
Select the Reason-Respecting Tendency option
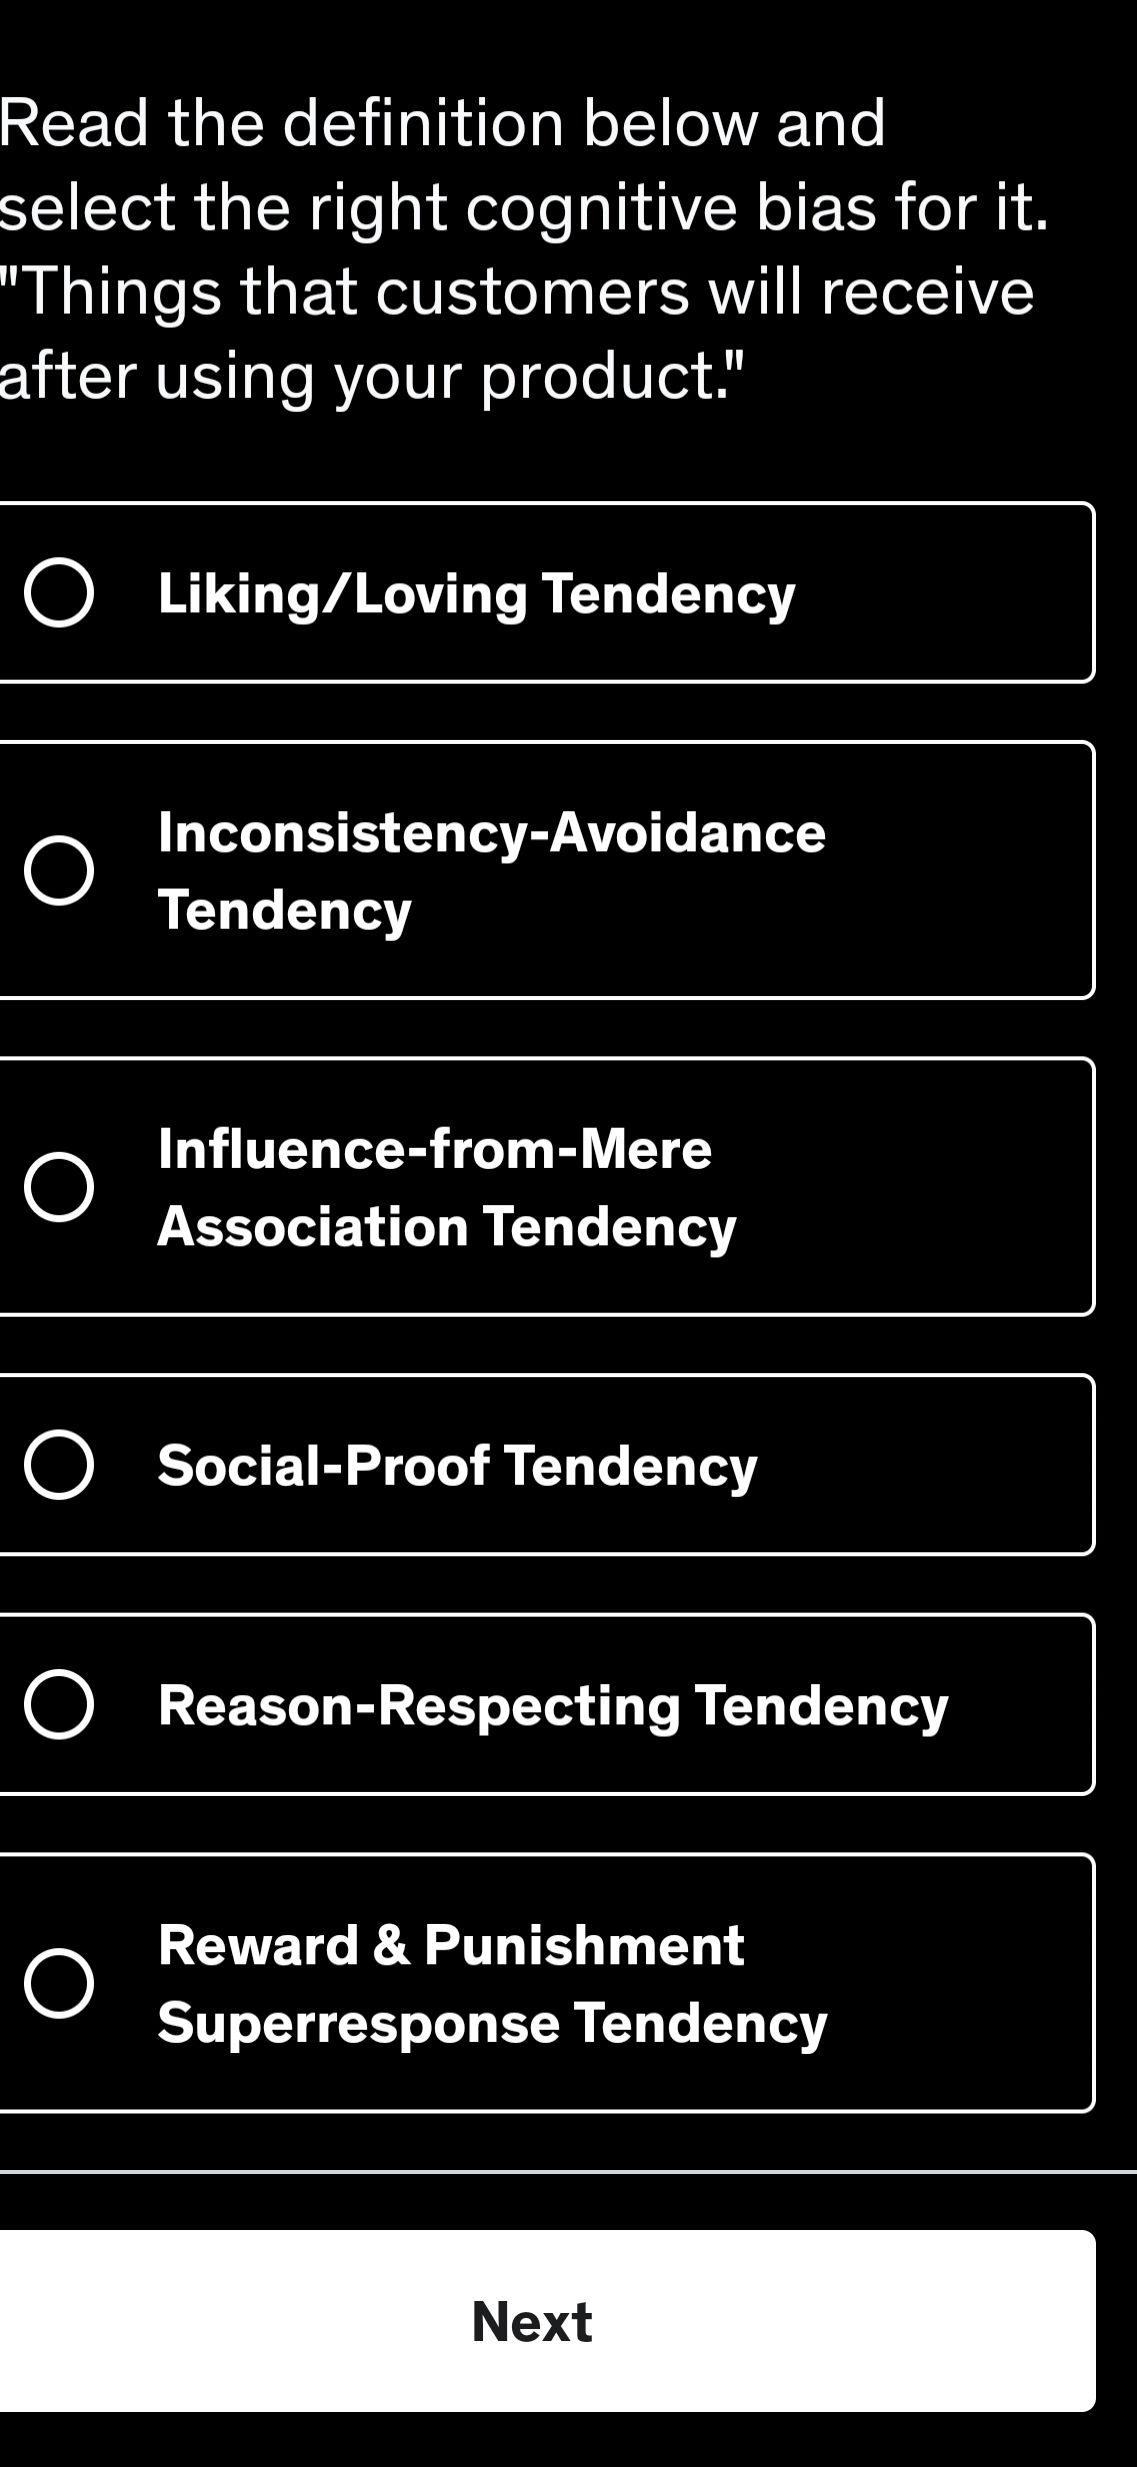coord(57,1707)
